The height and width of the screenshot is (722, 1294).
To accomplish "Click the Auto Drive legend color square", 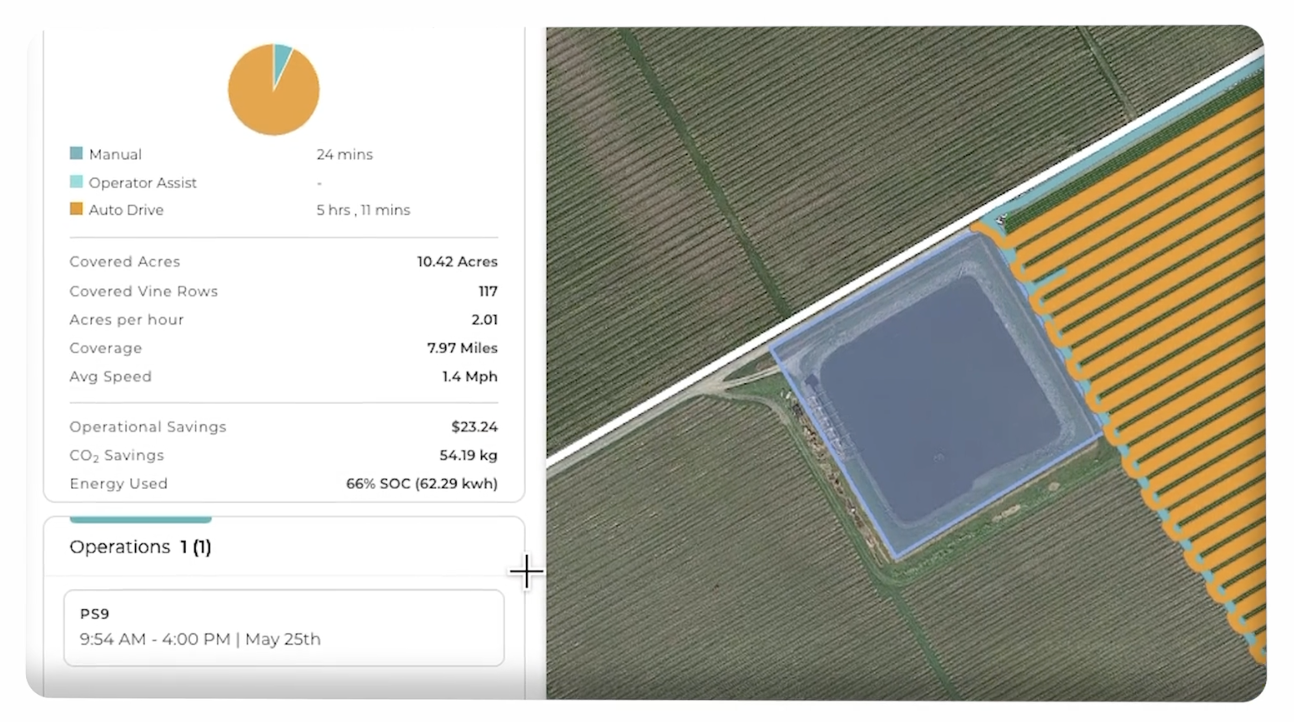I will [x=74, y=209].
